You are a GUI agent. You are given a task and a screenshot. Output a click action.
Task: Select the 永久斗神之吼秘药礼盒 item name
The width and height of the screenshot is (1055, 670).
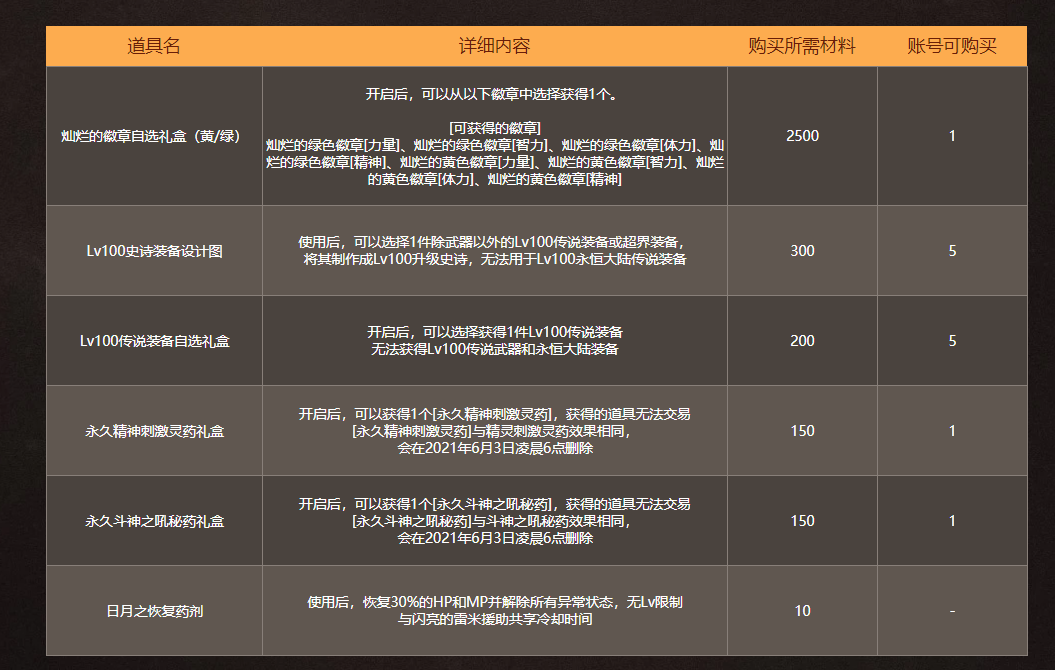(x=154, y=521)
